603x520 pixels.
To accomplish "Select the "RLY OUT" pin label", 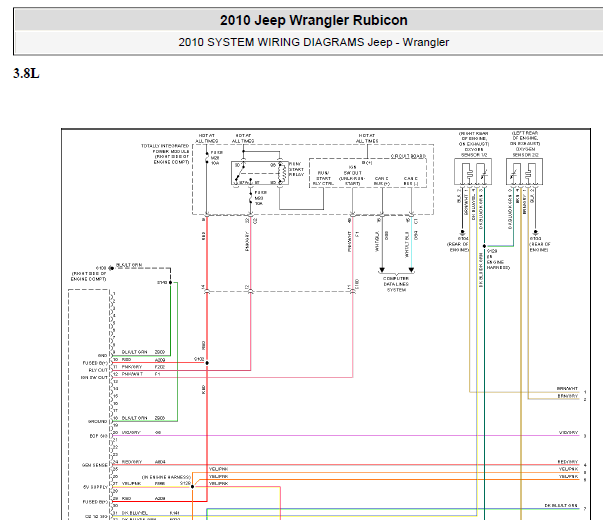I will point(98,370).
